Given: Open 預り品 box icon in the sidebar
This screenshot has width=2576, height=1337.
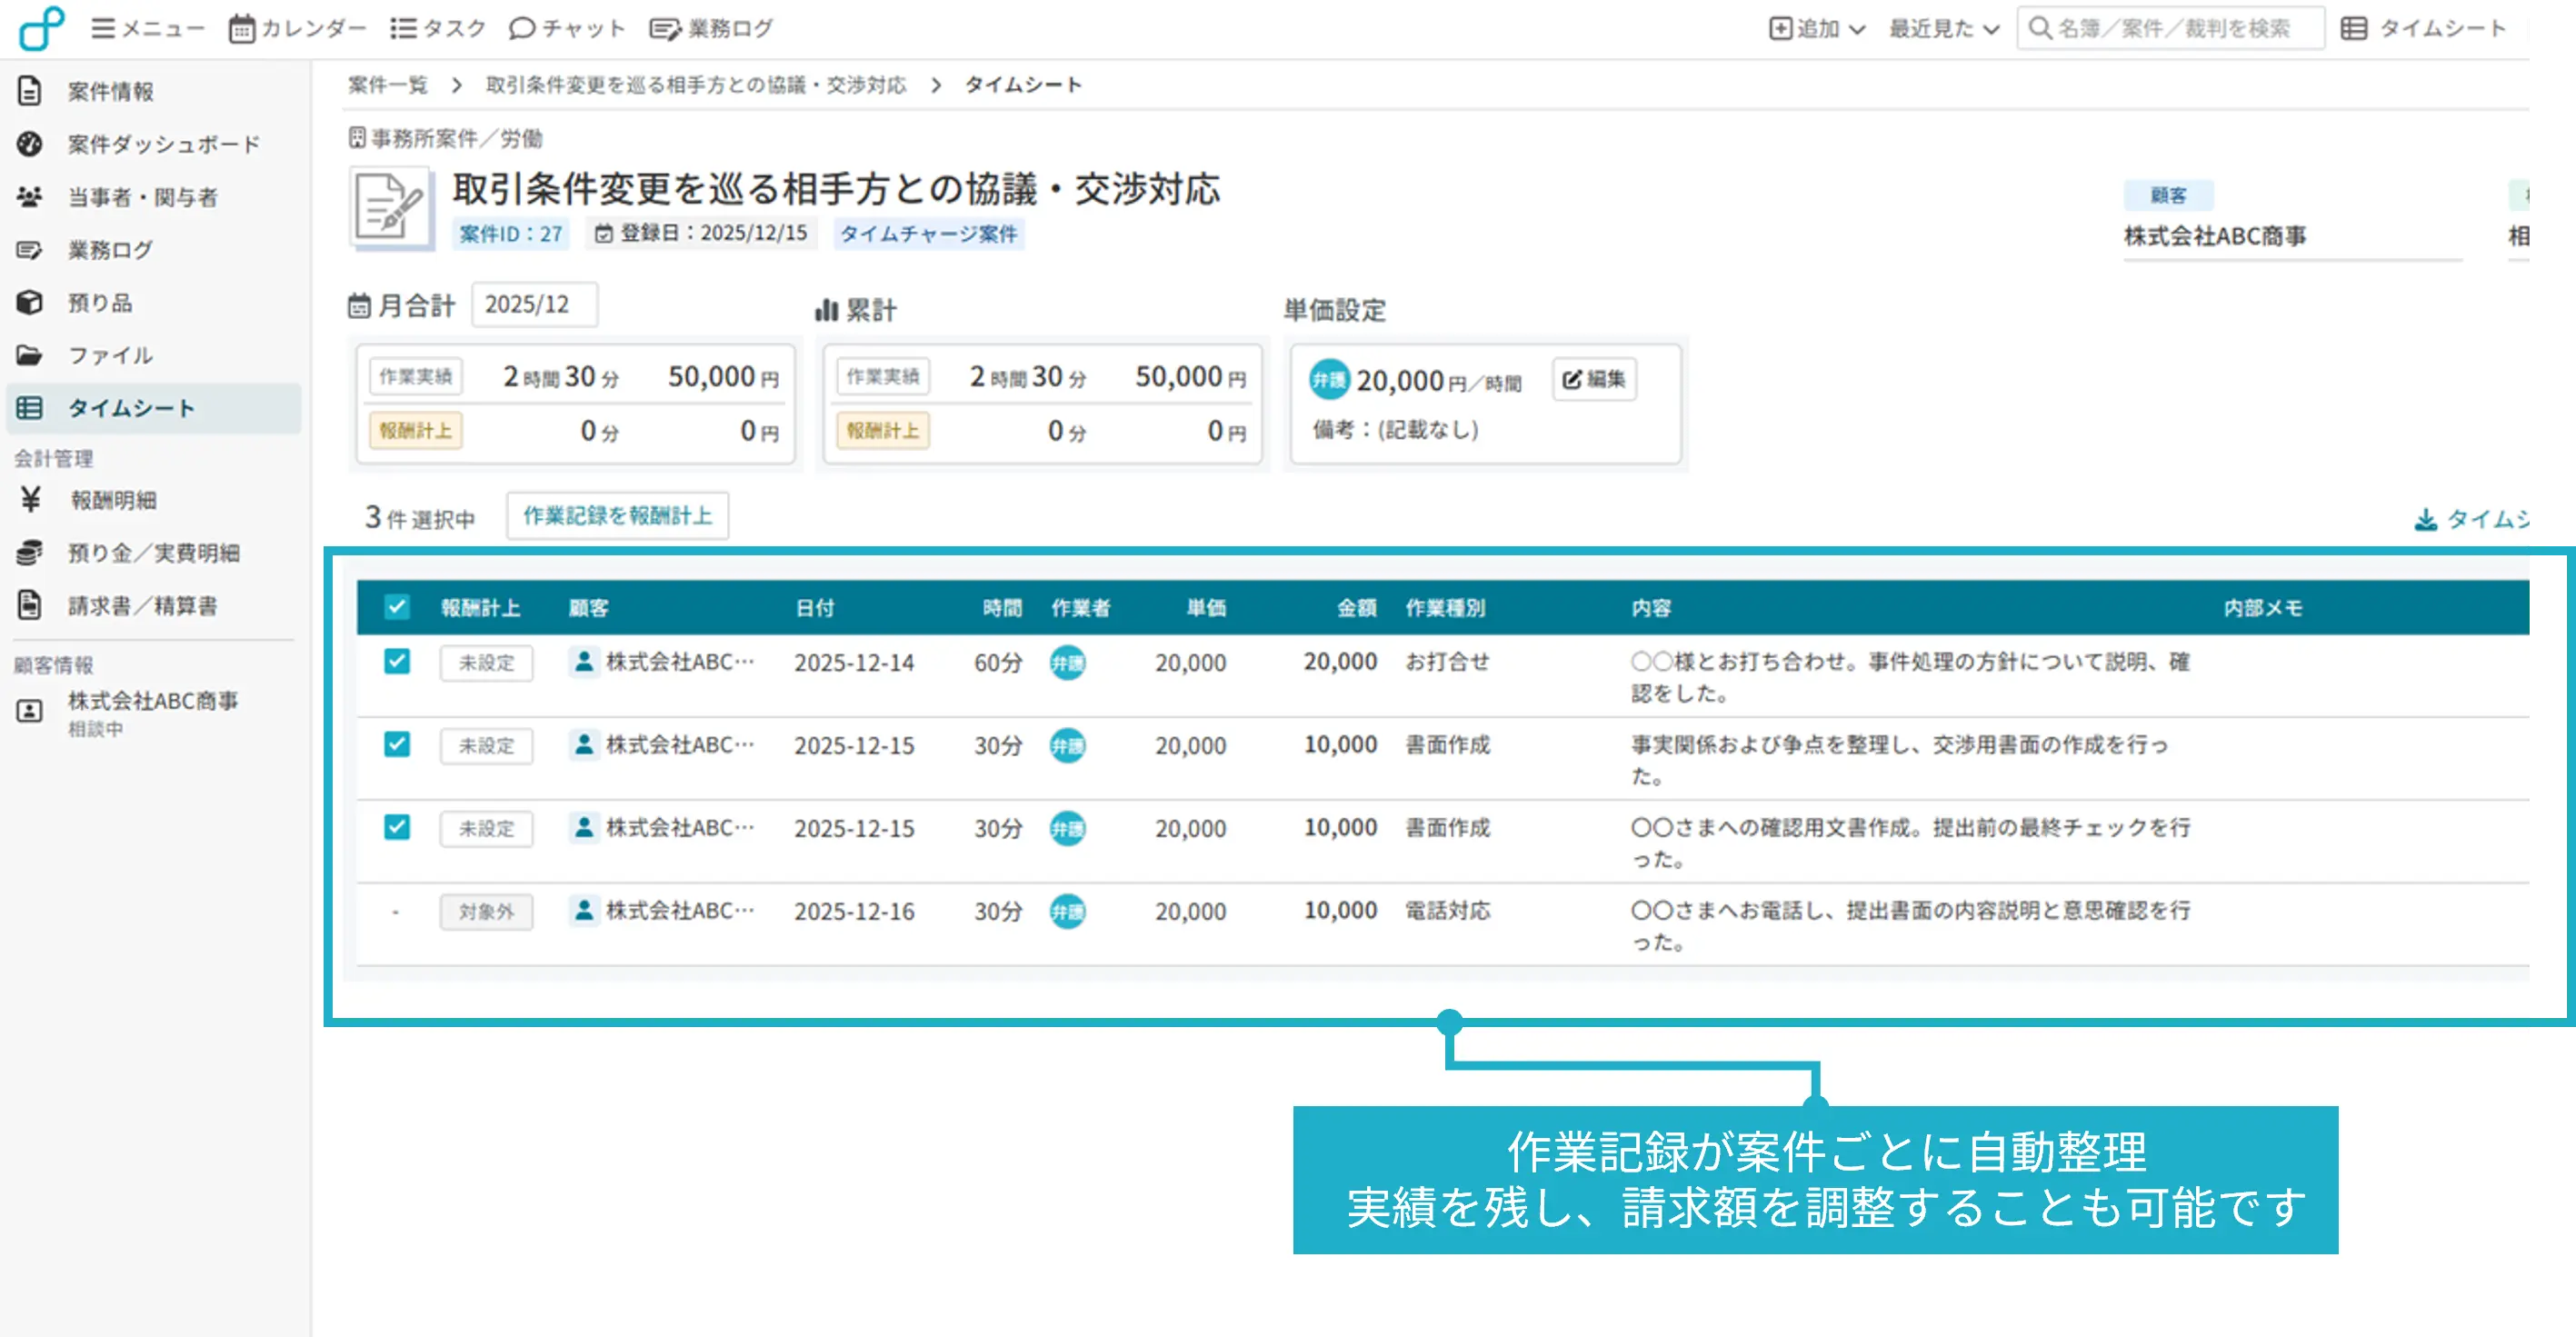Looking at the screenshot, I should [30, 302].
